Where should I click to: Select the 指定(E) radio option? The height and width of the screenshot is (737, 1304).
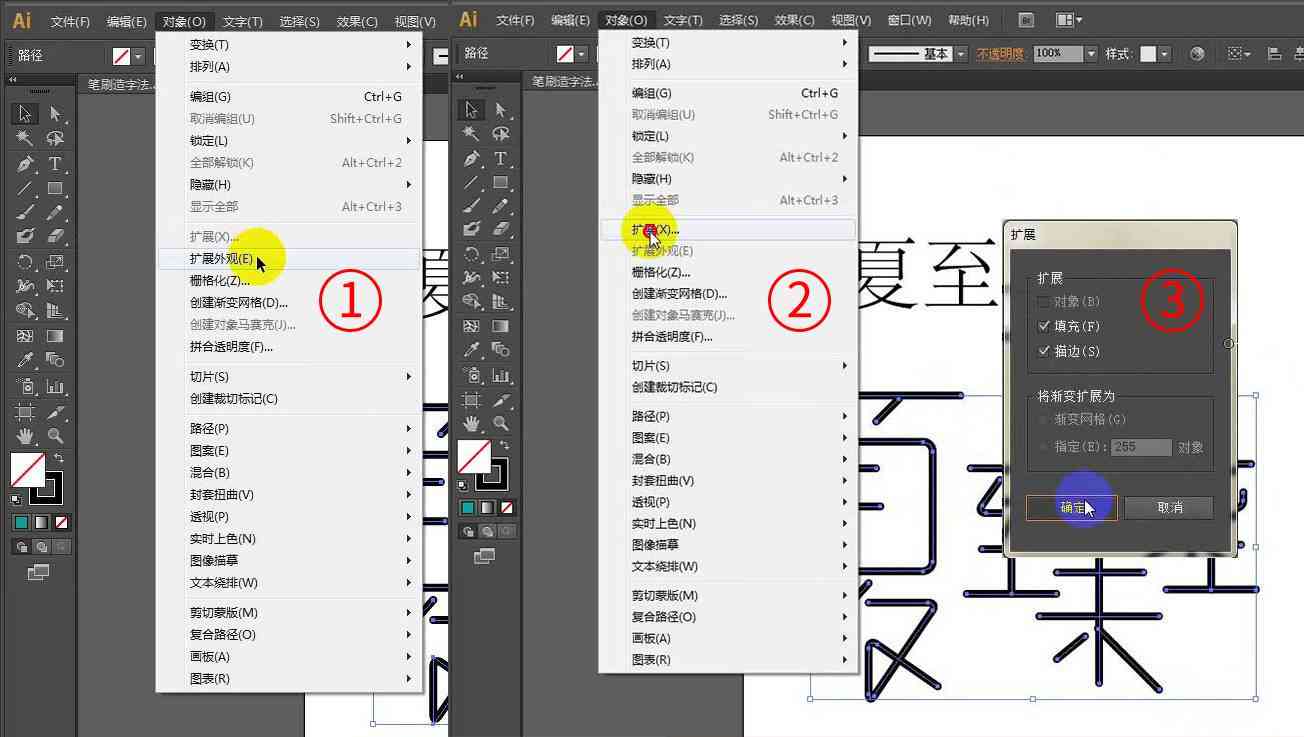(x=1045, y=447)
